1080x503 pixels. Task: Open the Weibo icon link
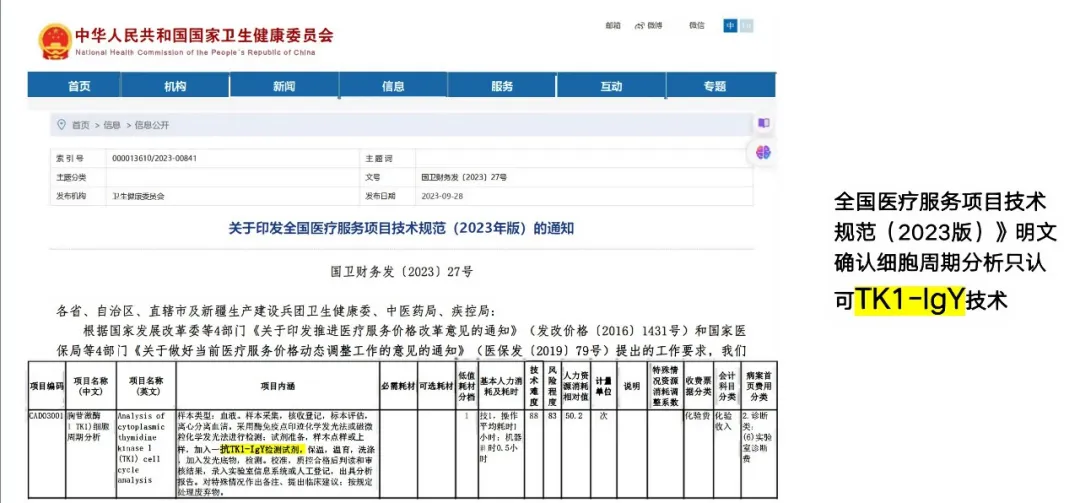click(639, 26)
